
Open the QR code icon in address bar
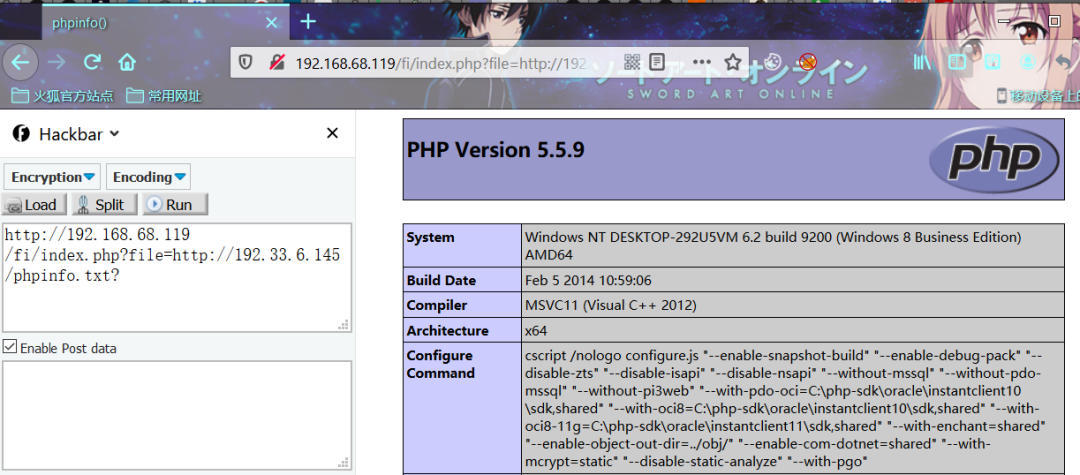coord(632,63)
